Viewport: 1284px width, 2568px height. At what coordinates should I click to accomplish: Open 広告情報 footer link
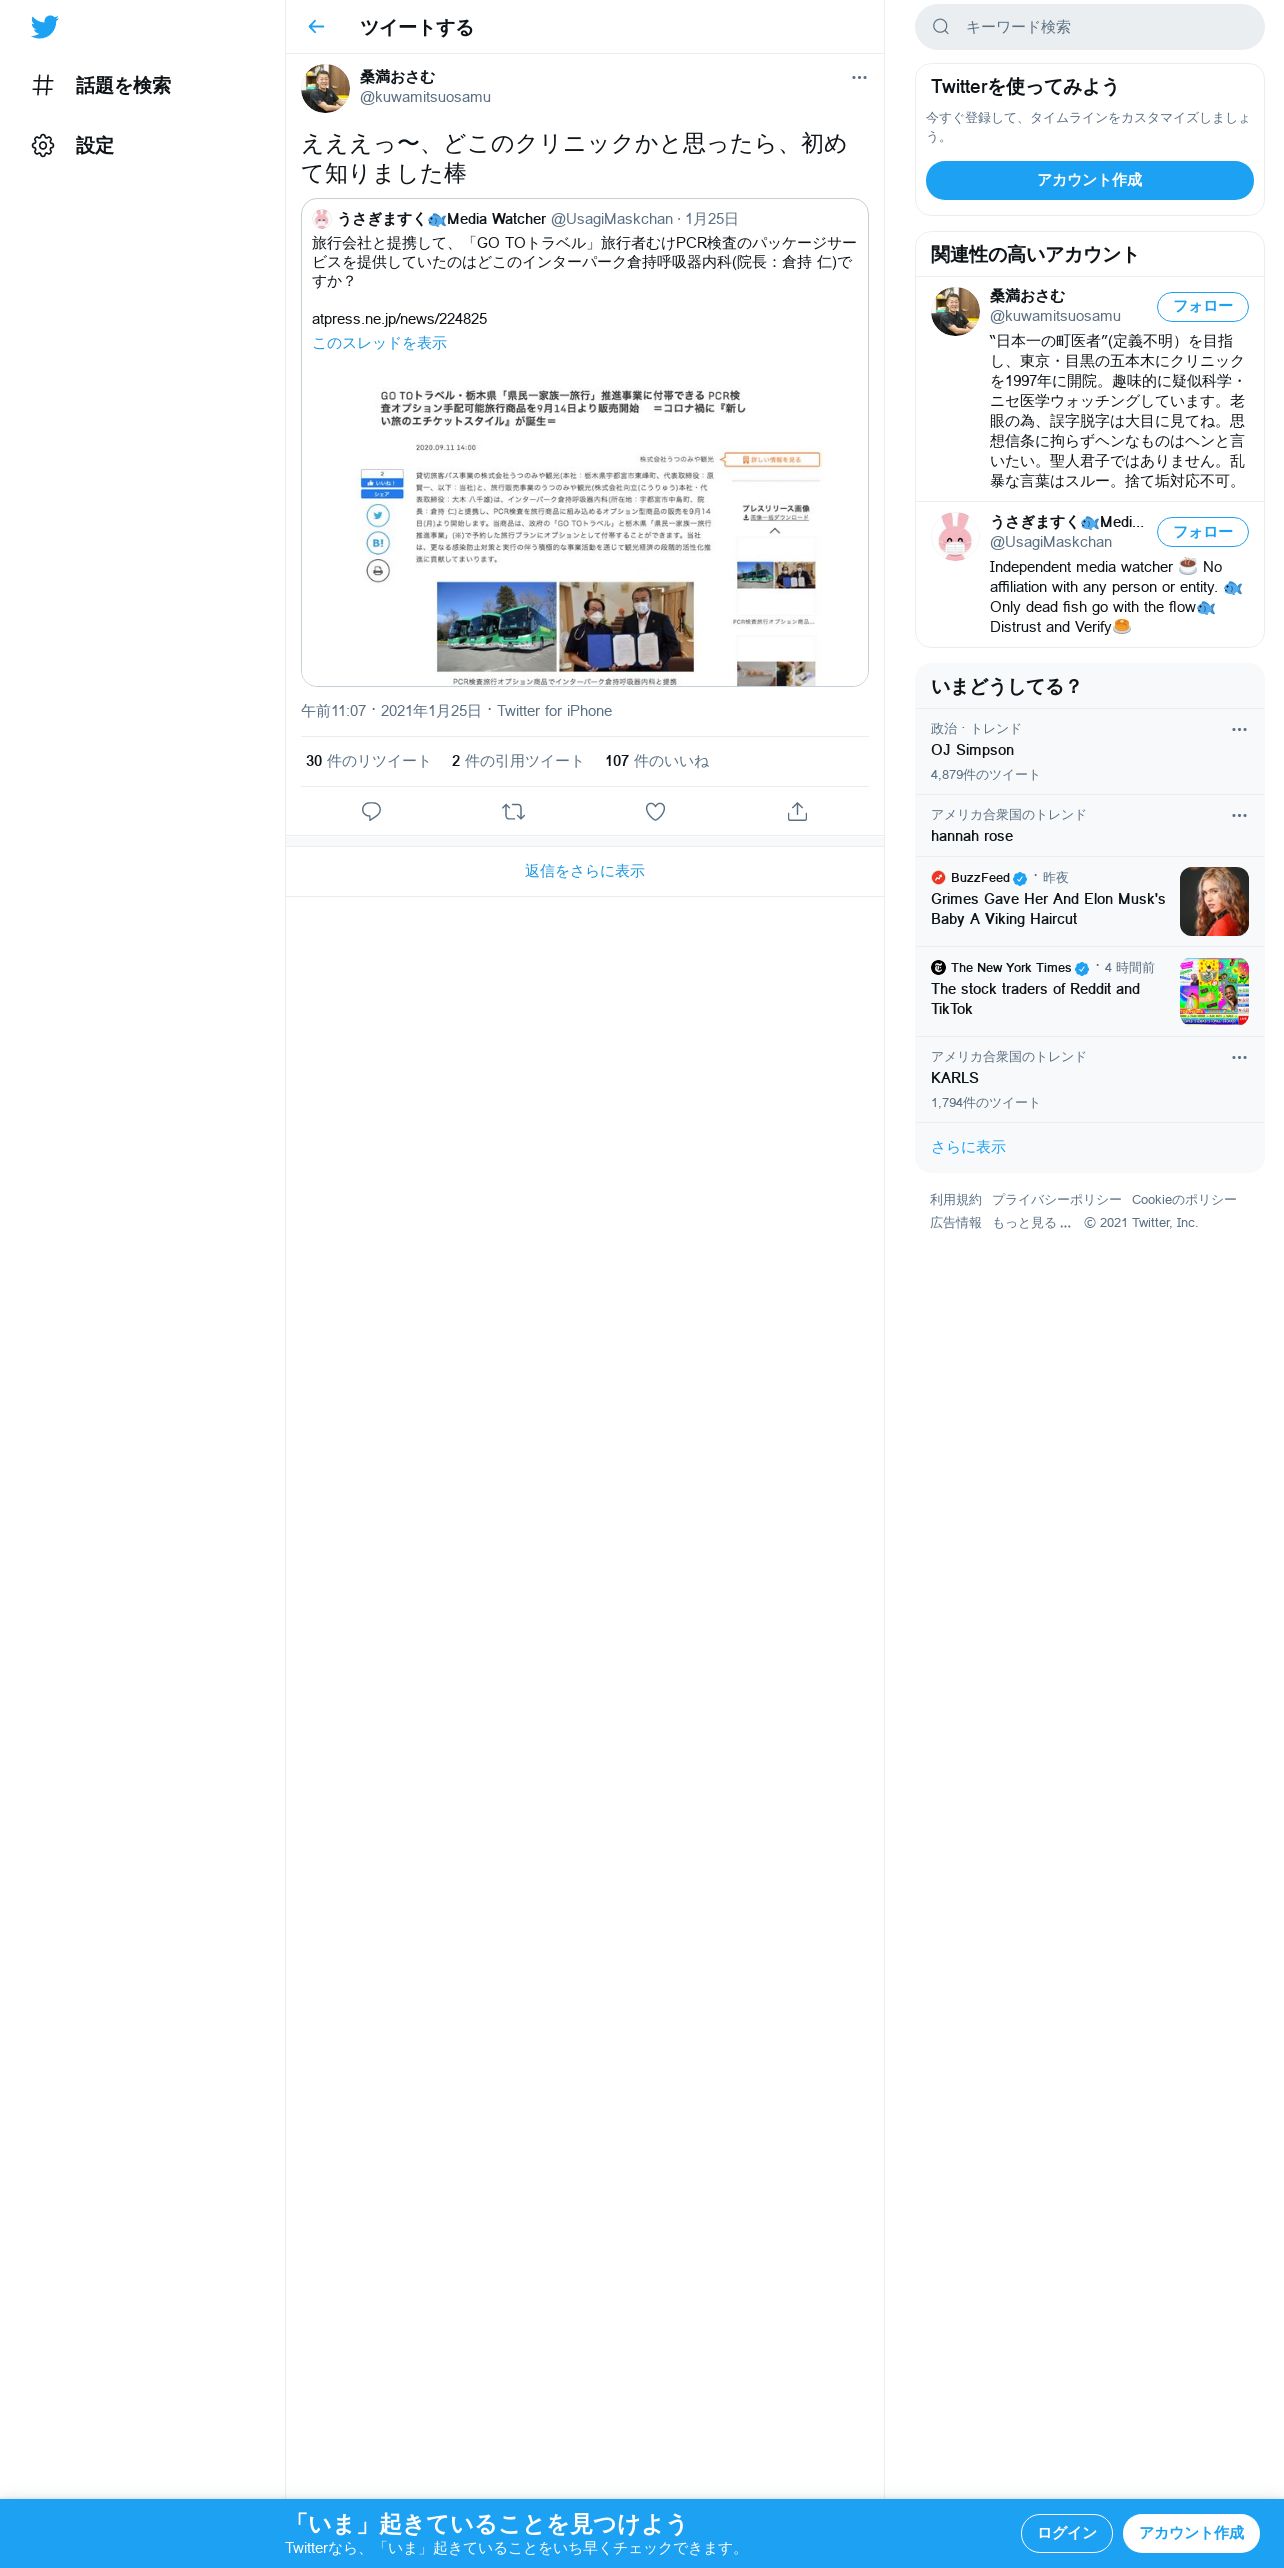point(956,1223)
